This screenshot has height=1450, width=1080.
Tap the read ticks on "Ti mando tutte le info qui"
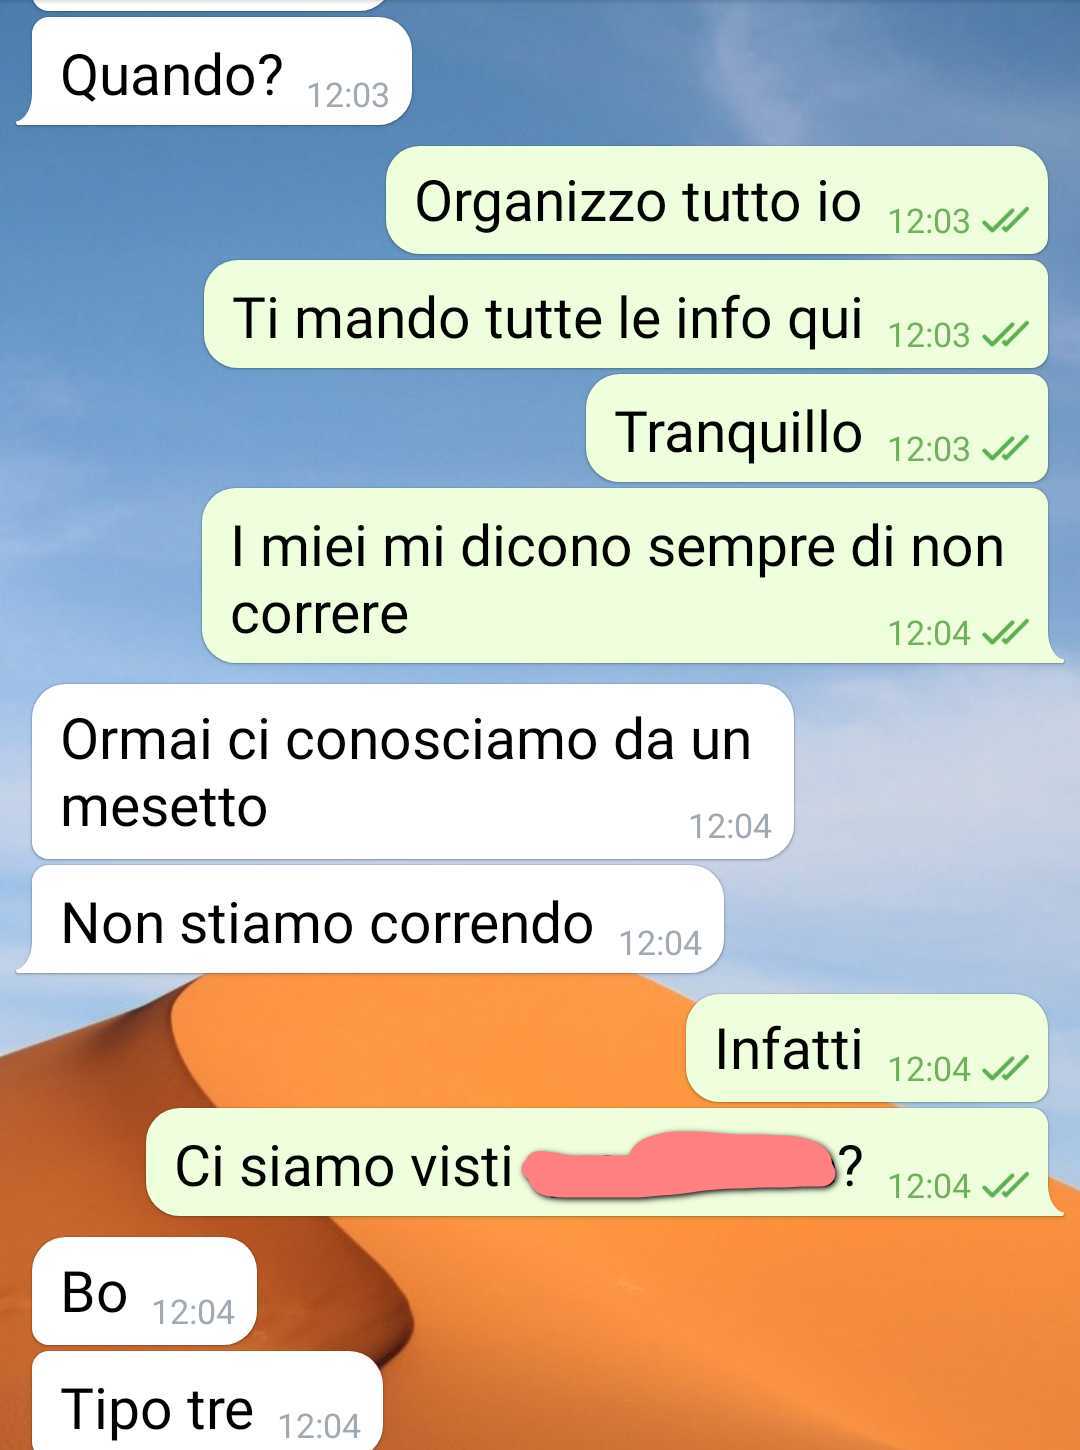1005,334
